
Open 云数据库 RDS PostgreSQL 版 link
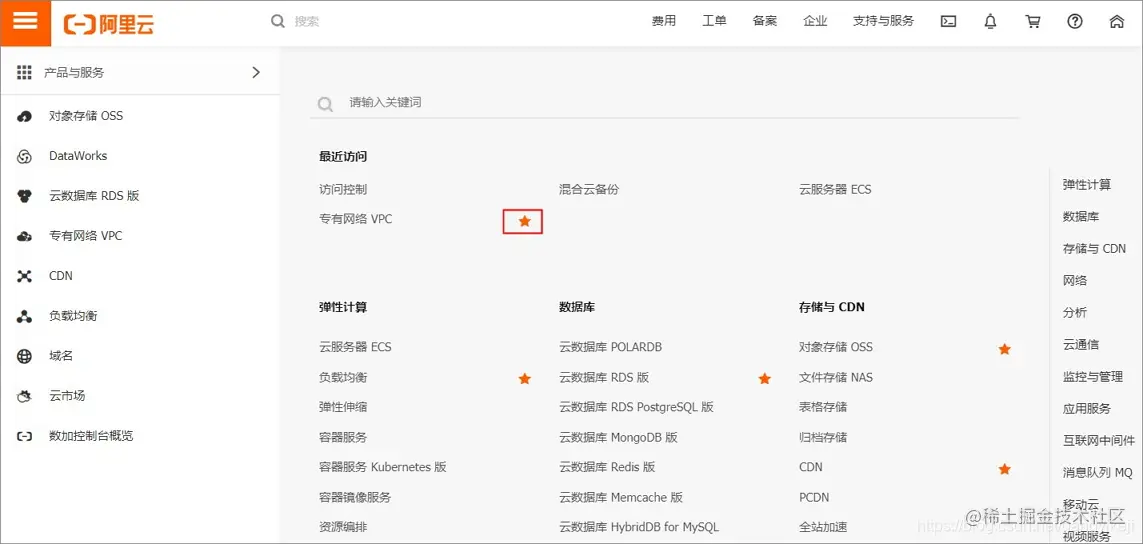coord(636,407)
